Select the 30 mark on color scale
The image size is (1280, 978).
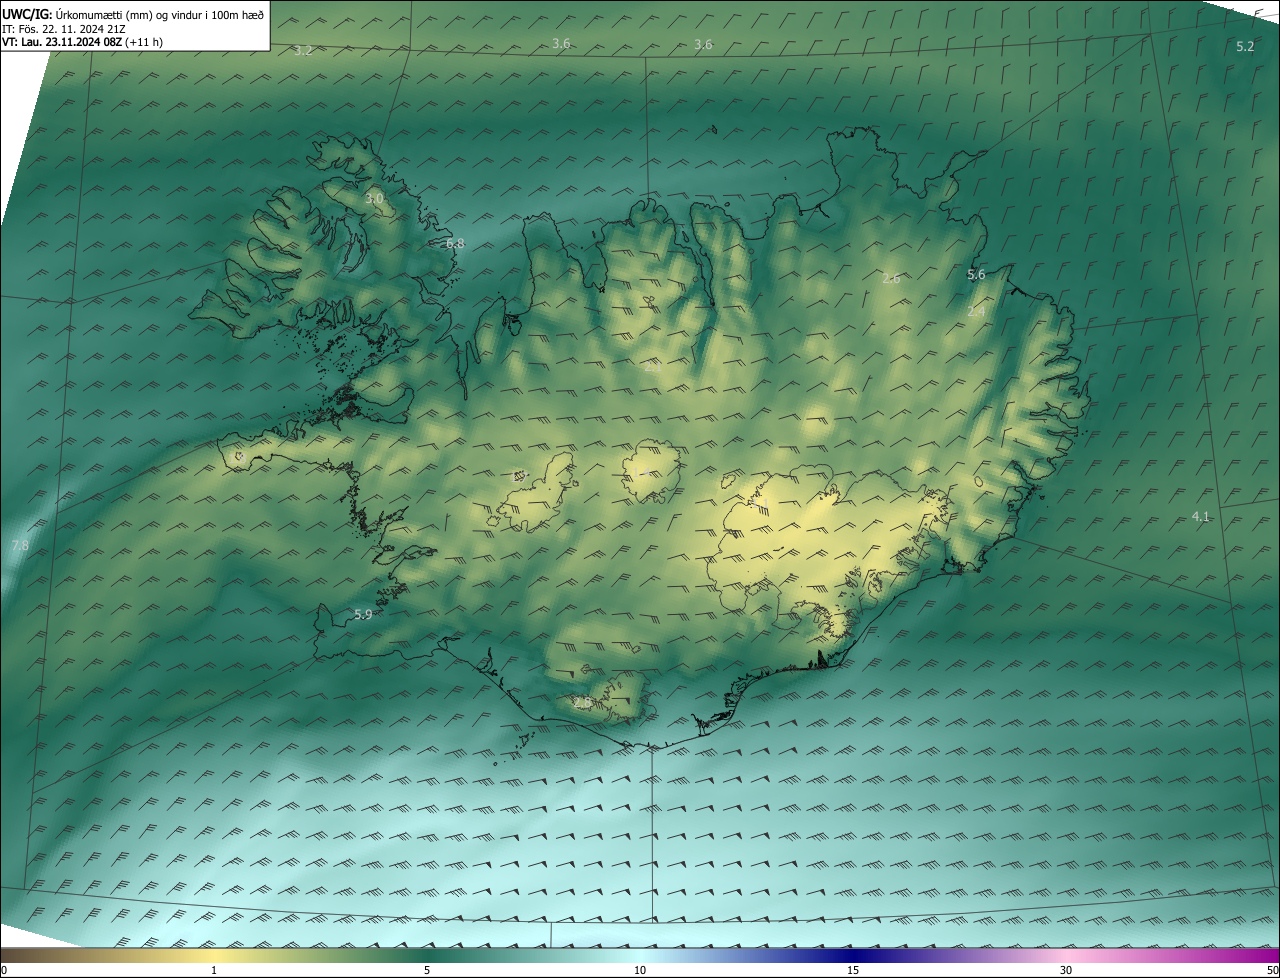point(1066,970)
